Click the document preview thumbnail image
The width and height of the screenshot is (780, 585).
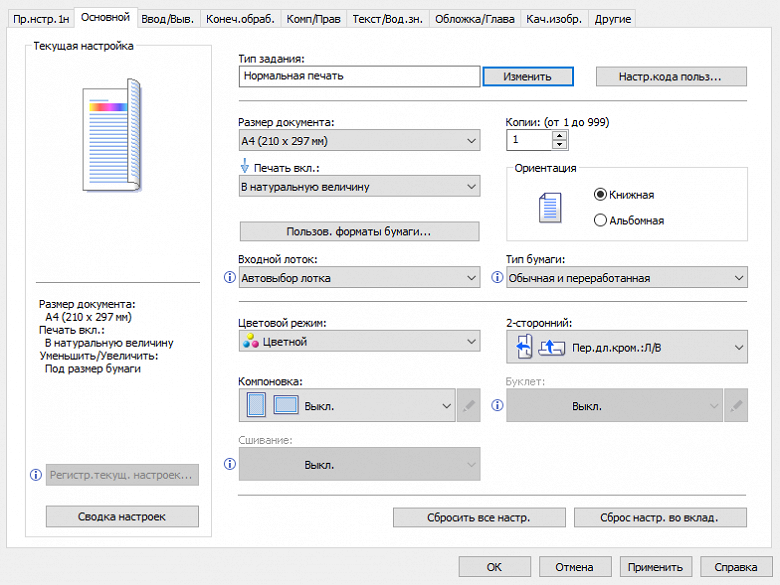(x=113, y=137)
